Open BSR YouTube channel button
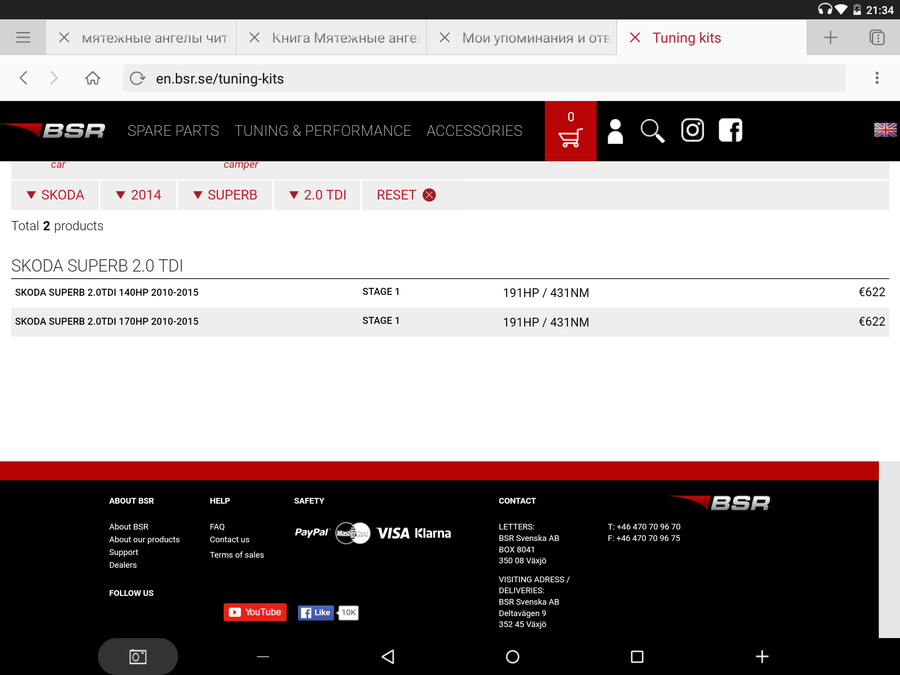 (255, 612)
